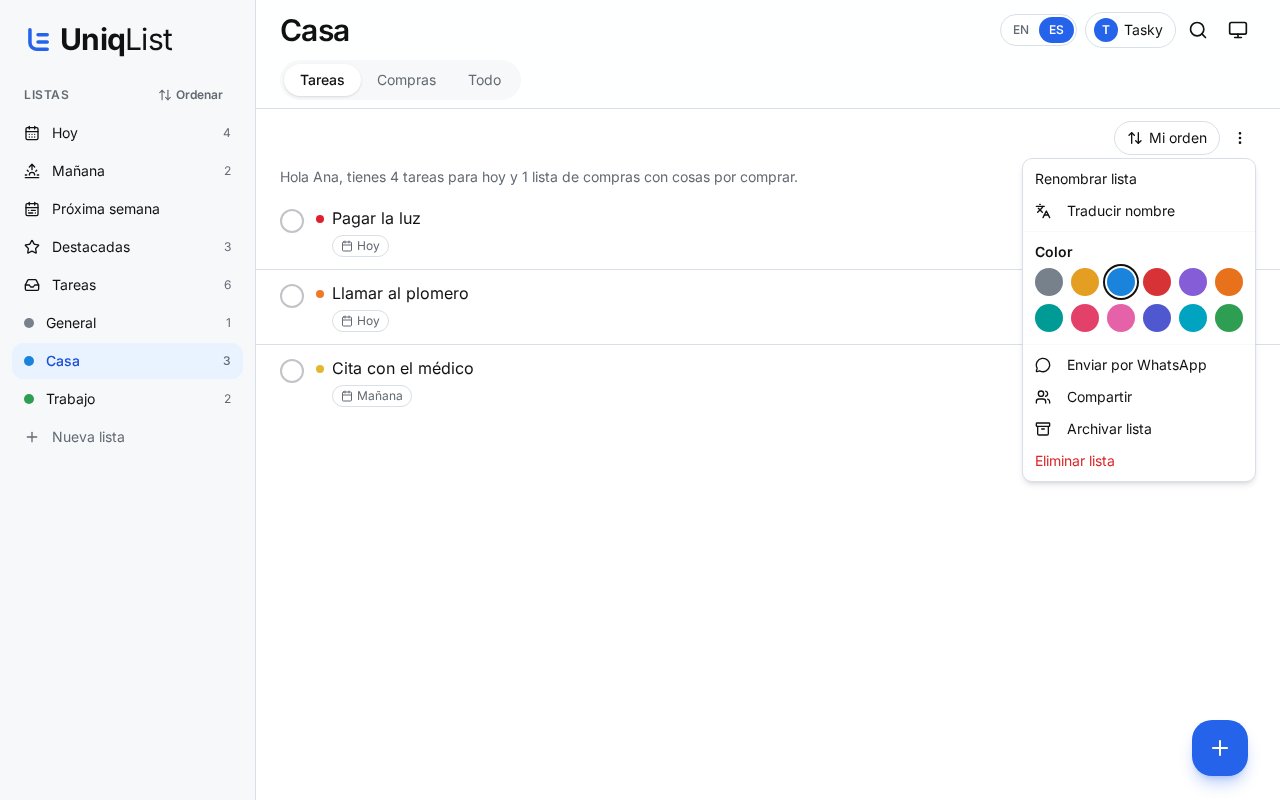This screenshot has width=1280, height=800.
Task: Click the monitor display theme icon
Action: (1238, 30)
